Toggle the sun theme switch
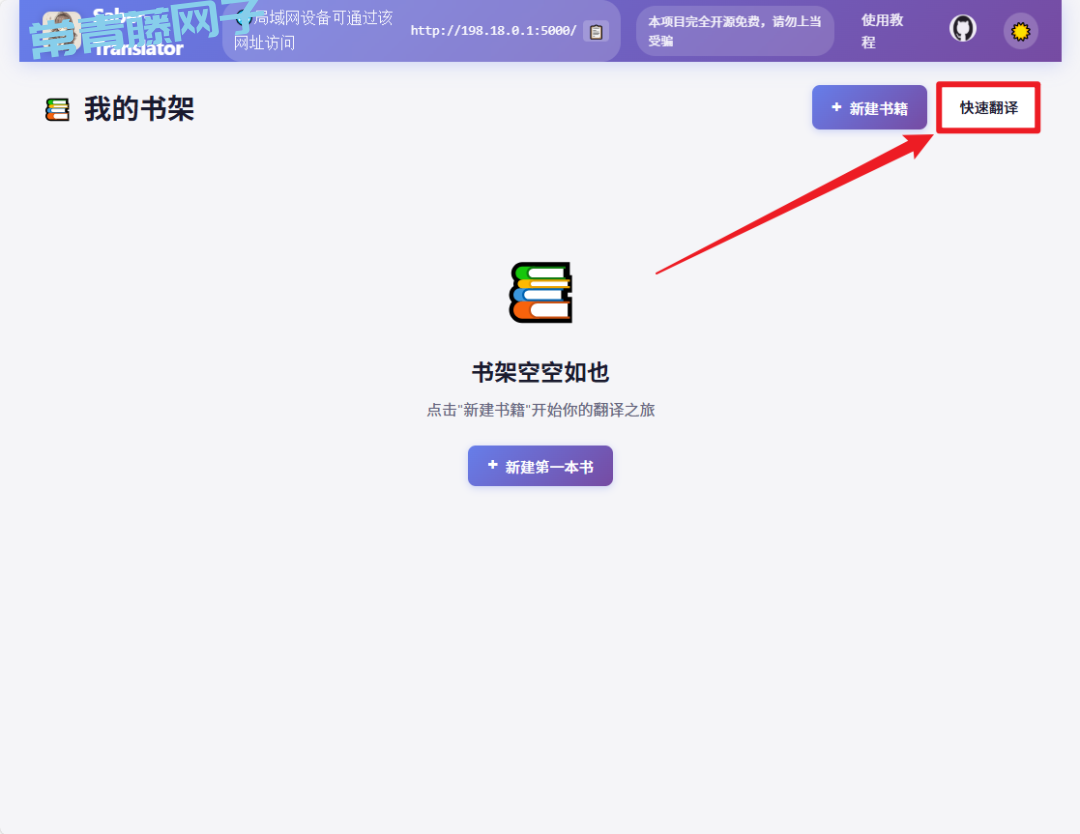The image size is (1080, 834). (x=1020, y=31)
